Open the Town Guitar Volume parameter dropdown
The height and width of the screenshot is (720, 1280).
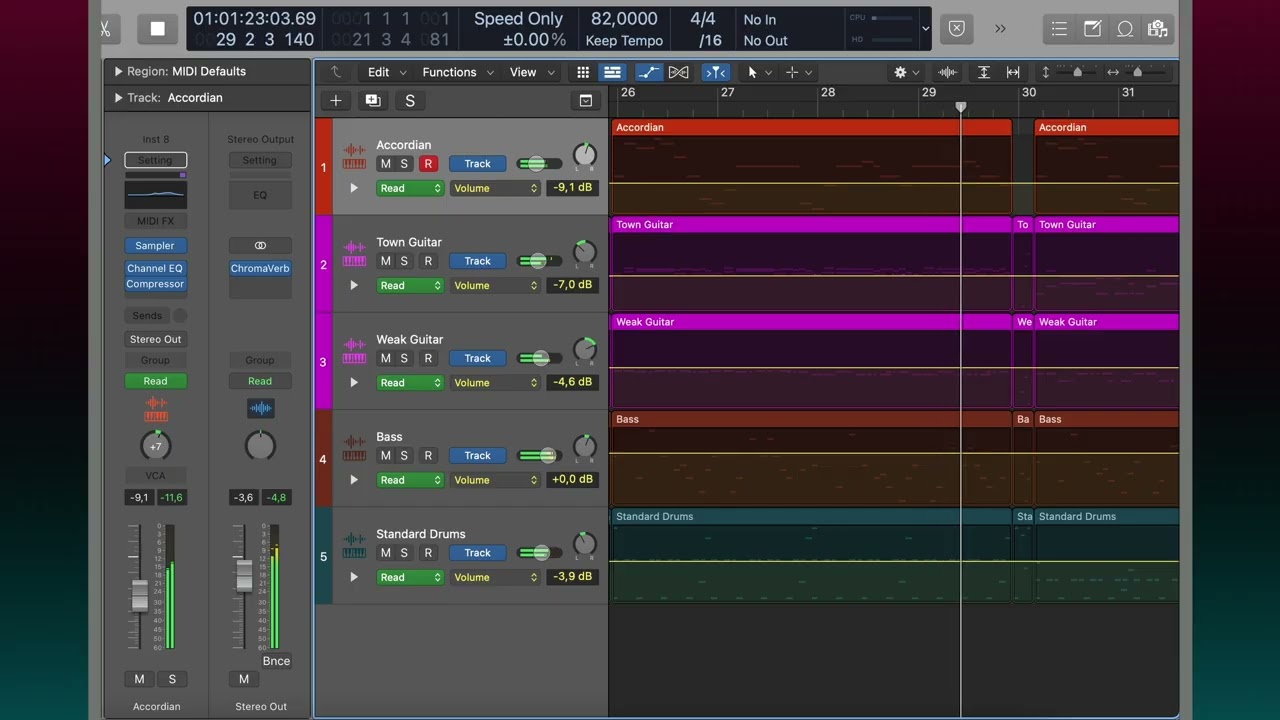pos(495,285)
